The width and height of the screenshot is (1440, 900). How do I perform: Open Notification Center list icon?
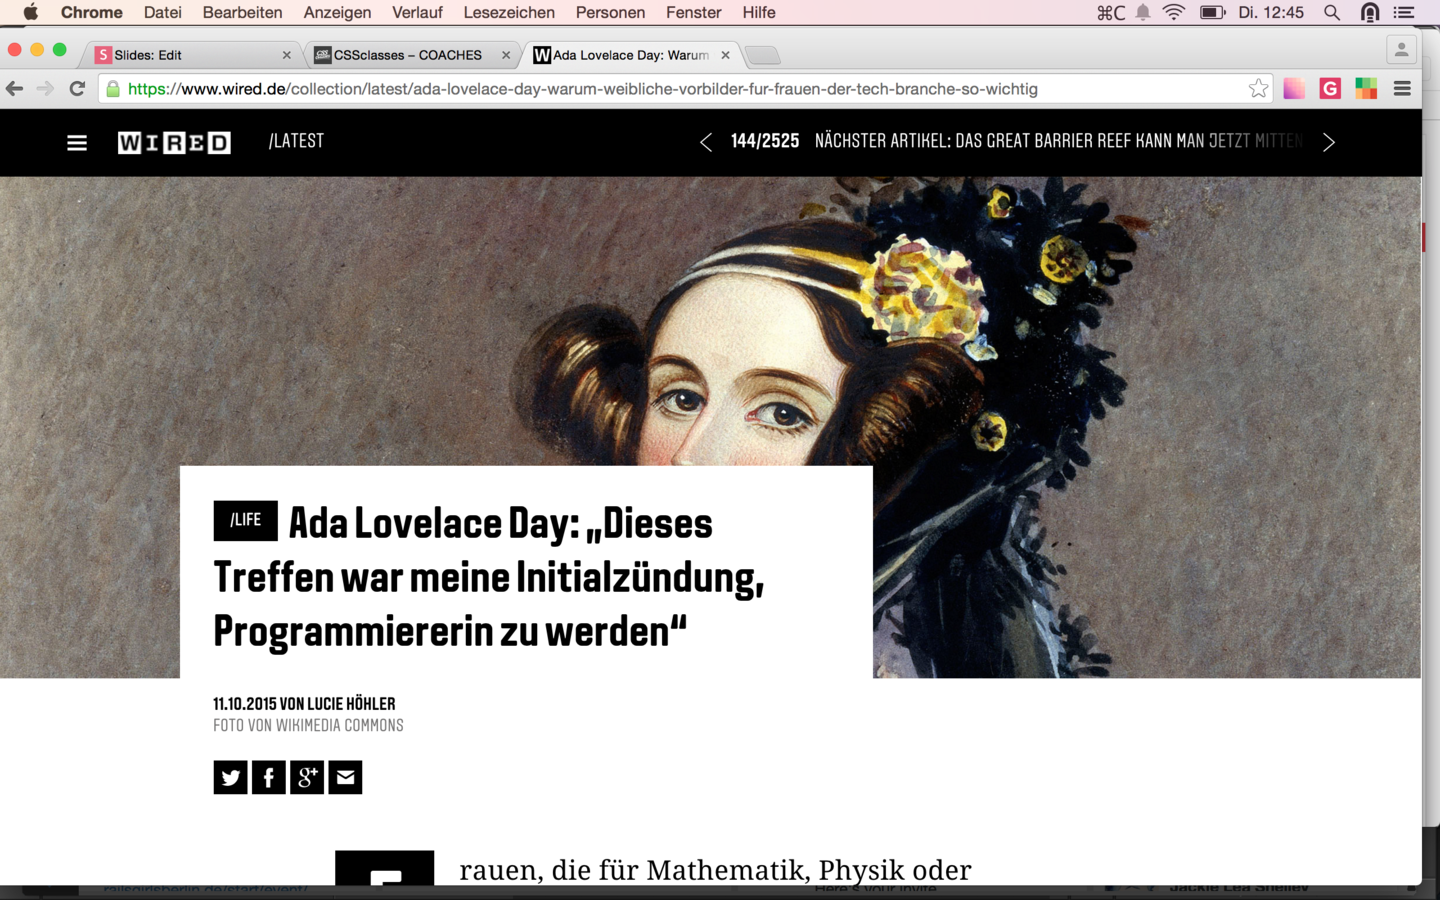1404,13
